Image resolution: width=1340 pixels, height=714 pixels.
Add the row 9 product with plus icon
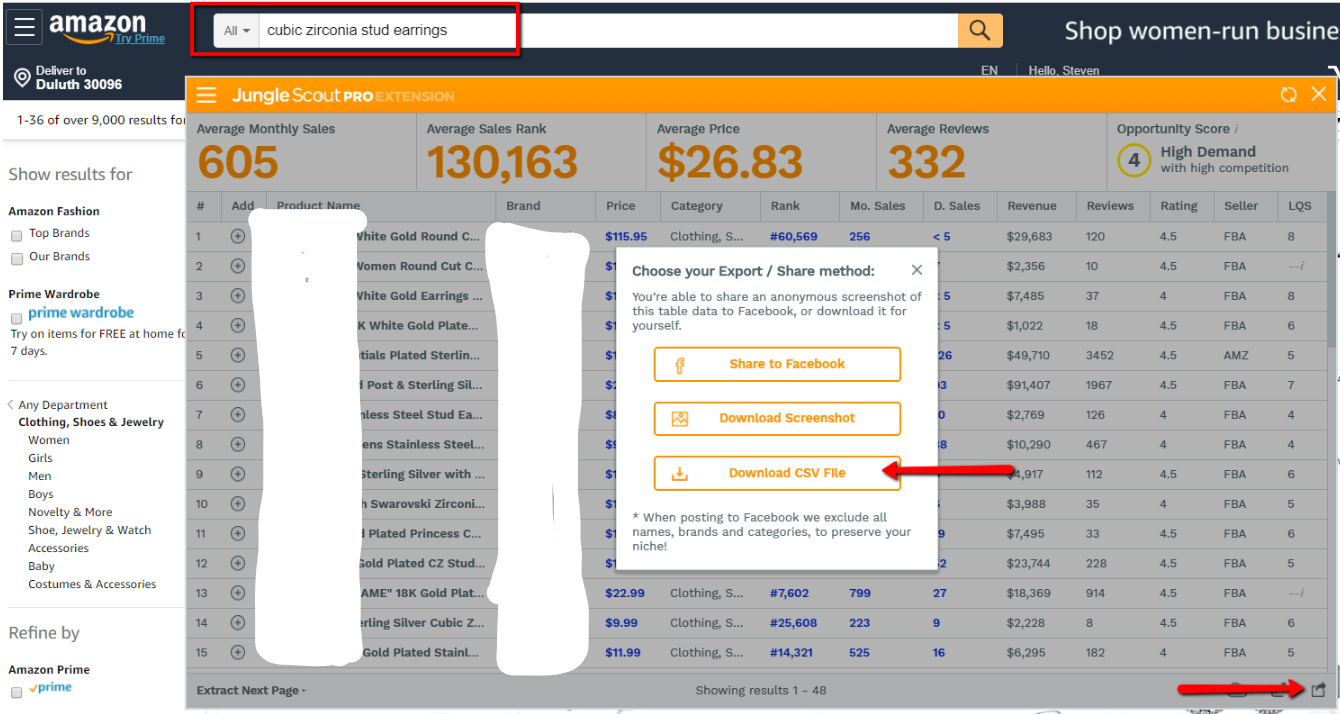point(238,474)
